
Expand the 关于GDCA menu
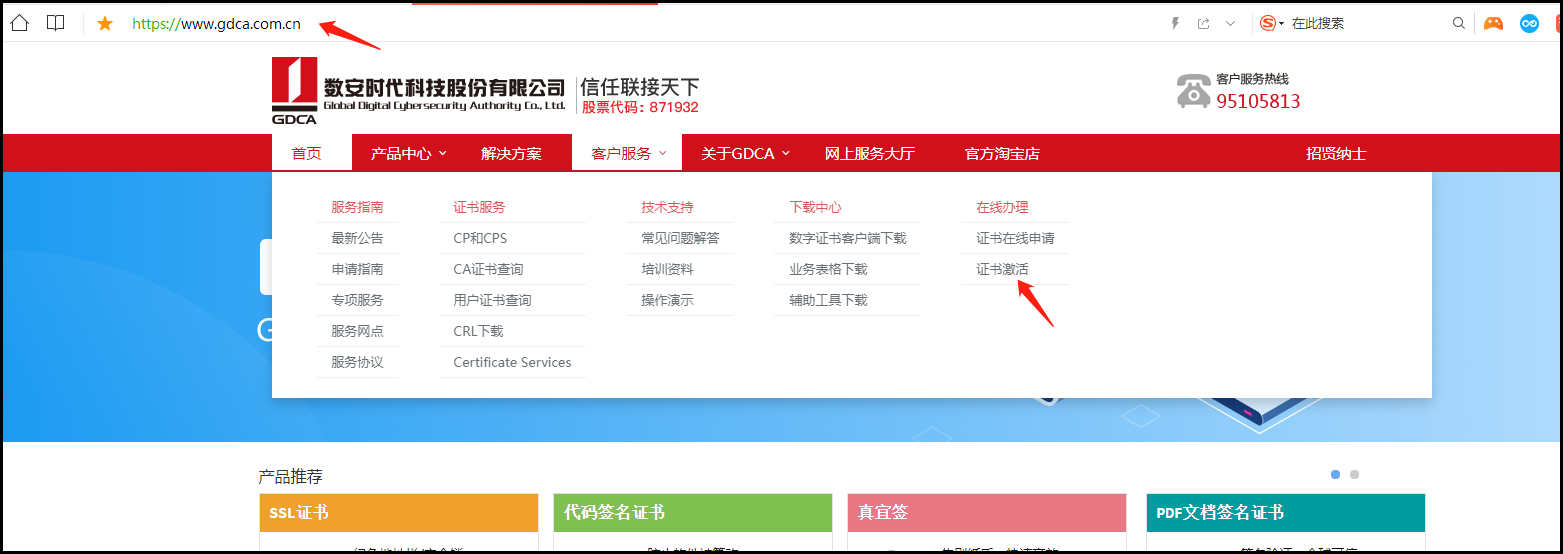(746, 153)
